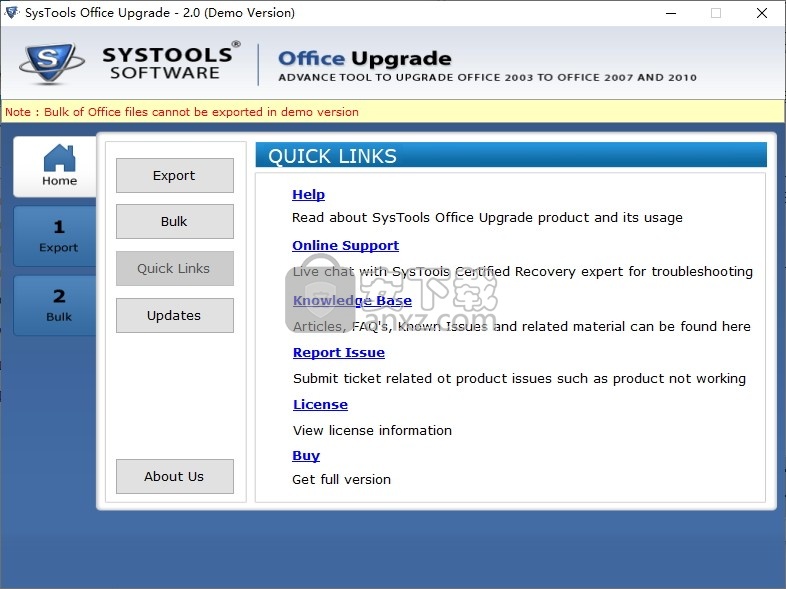Minimize the SysTools Office Upgrade window
The width and height of the screenshot is (786, 589).
tap(671, 13)
